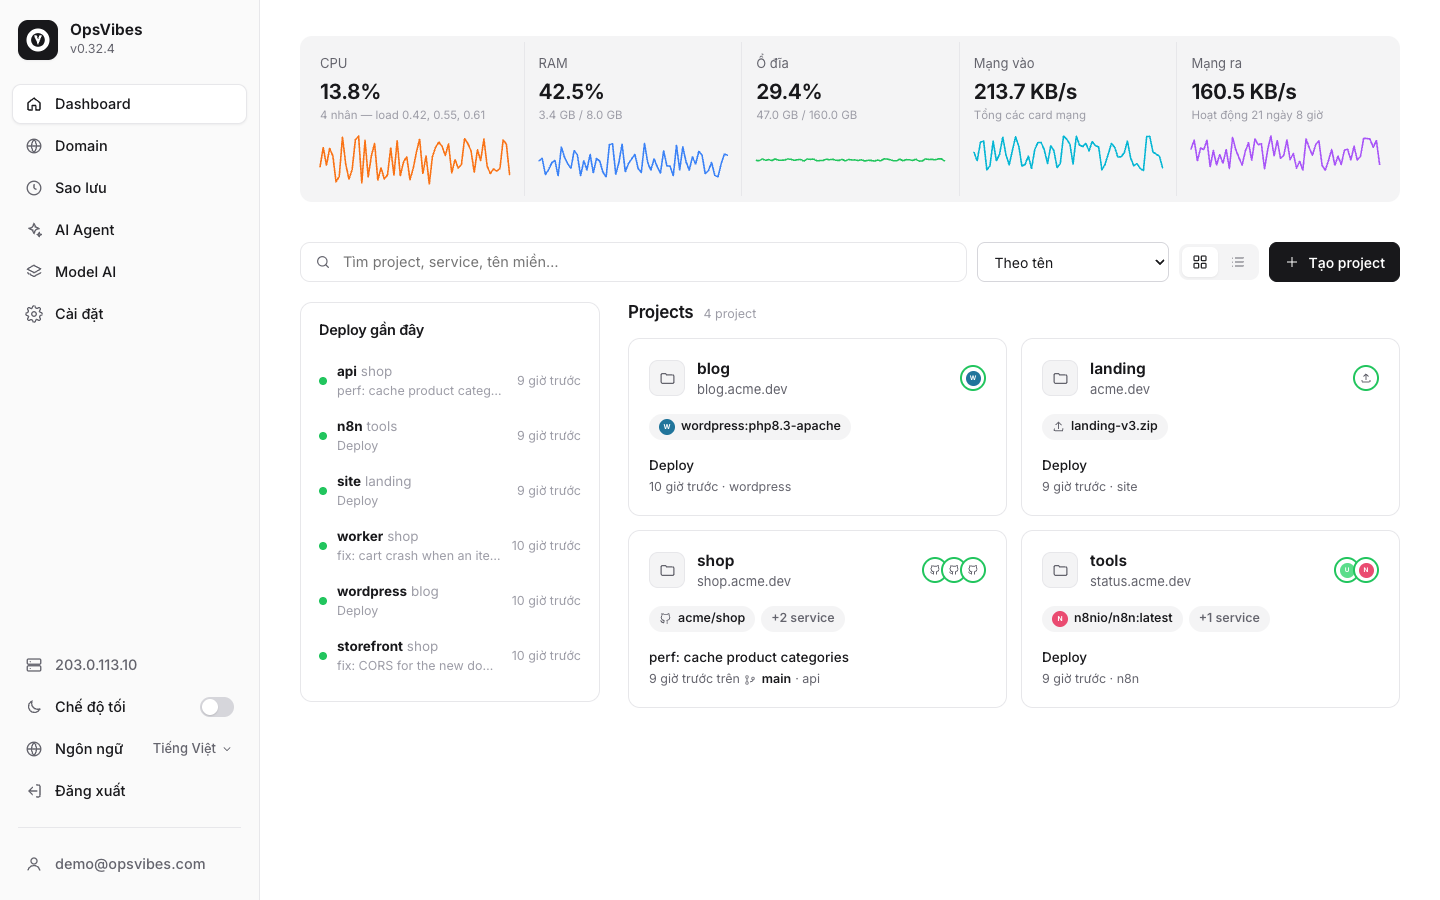Click the demo@opsvibes.com account
This screenshot has width=1440, height=900.
coord(130,864)
